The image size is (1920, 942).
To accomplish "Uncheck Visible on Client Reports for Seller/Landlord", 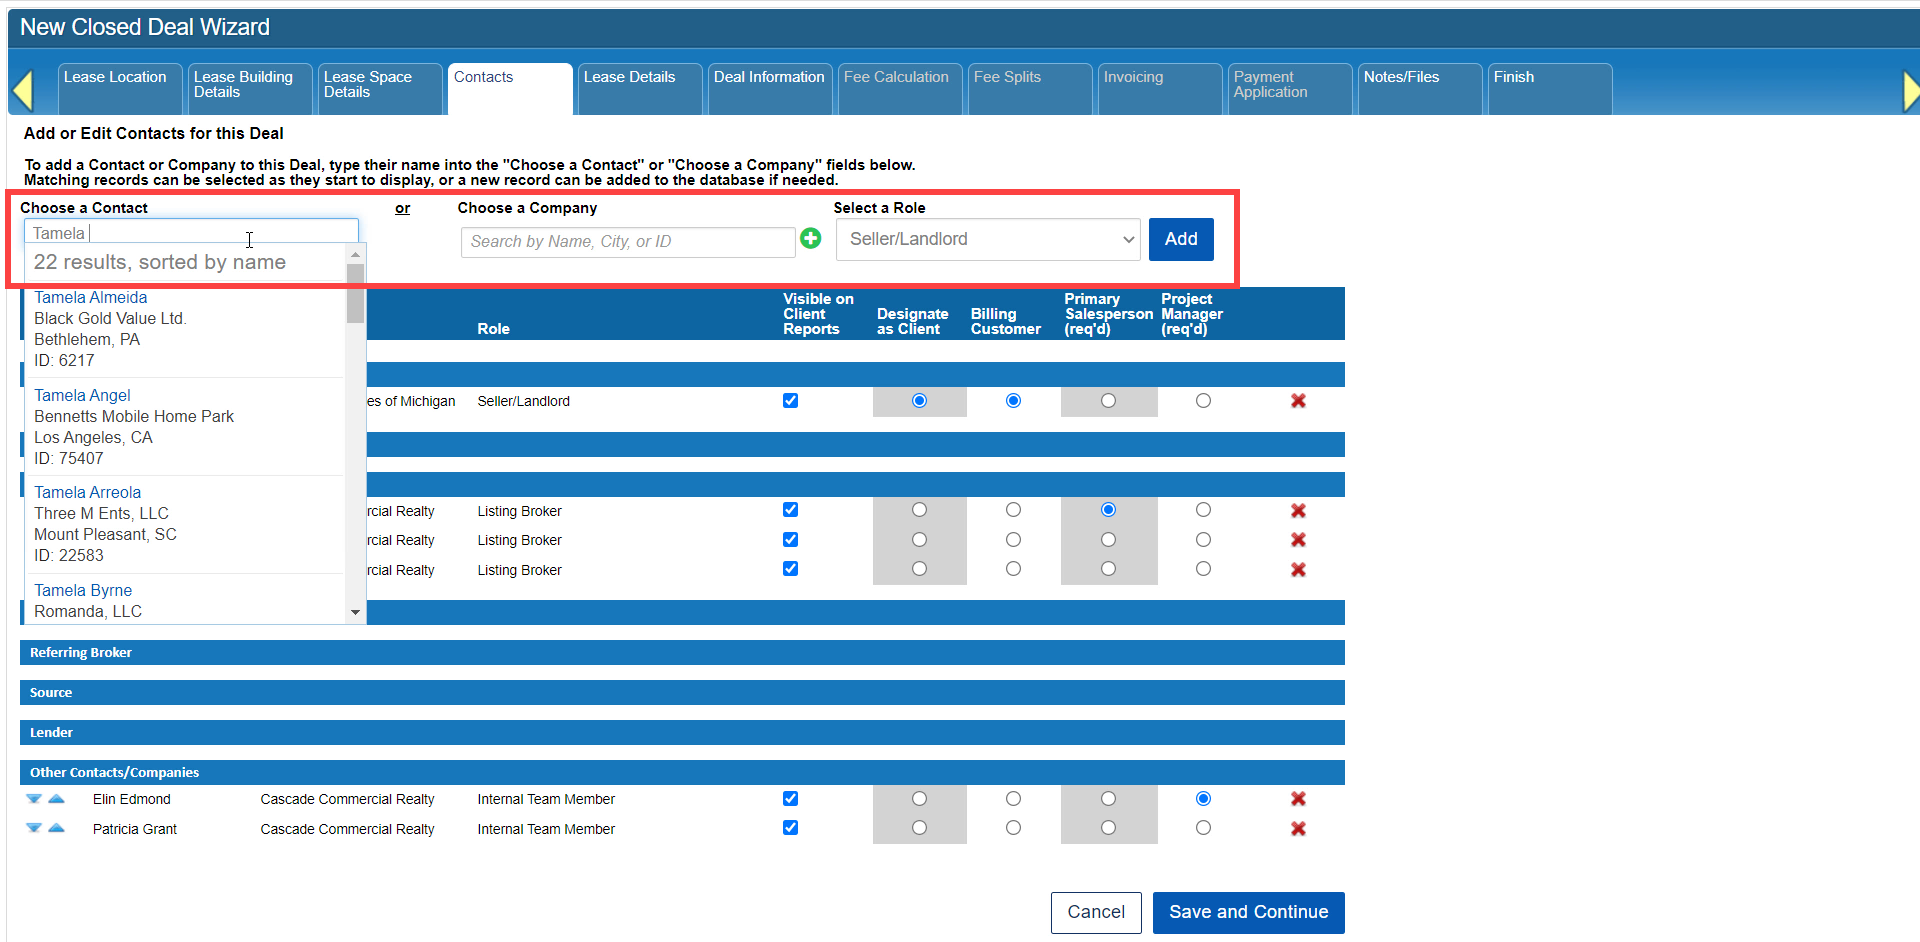I will (x=790, y=401).
